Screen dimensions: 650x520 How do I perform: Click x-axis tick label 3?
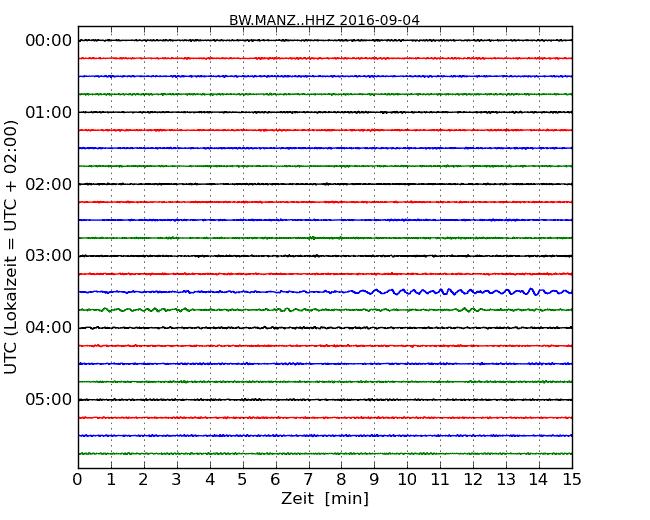tap(177, 480)
